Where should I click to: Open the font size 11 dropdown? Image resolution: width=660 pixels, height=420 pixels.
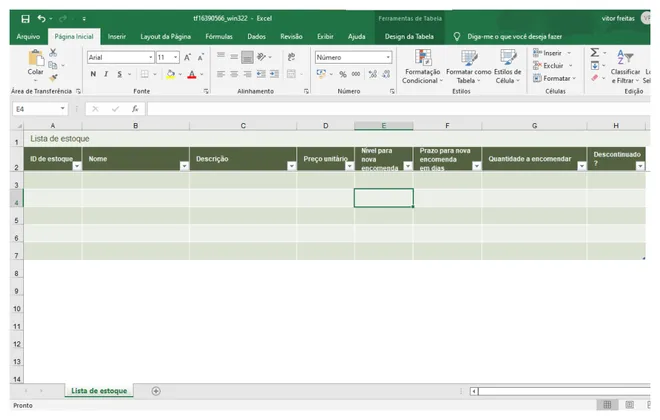click(176, 57)
